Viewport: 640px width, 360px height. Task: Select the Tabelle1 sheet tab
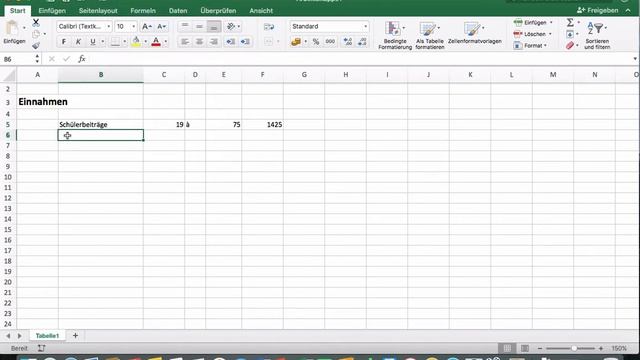pyautogui.click(x=47, y=336)
